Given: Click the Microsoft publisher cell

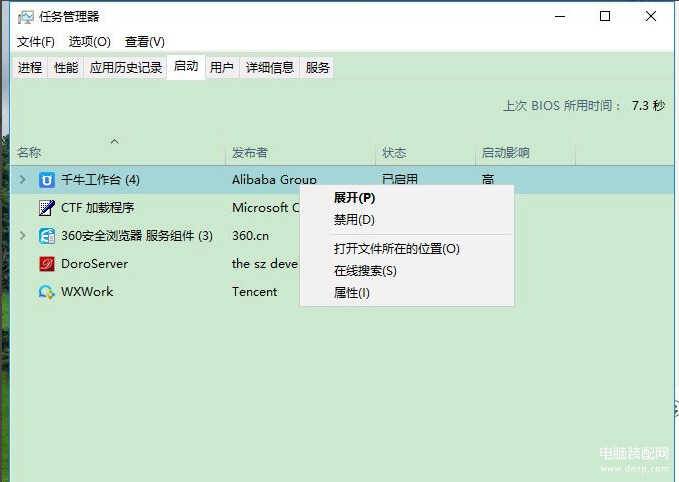Looking at the screenshot, I should coord(265,208).
